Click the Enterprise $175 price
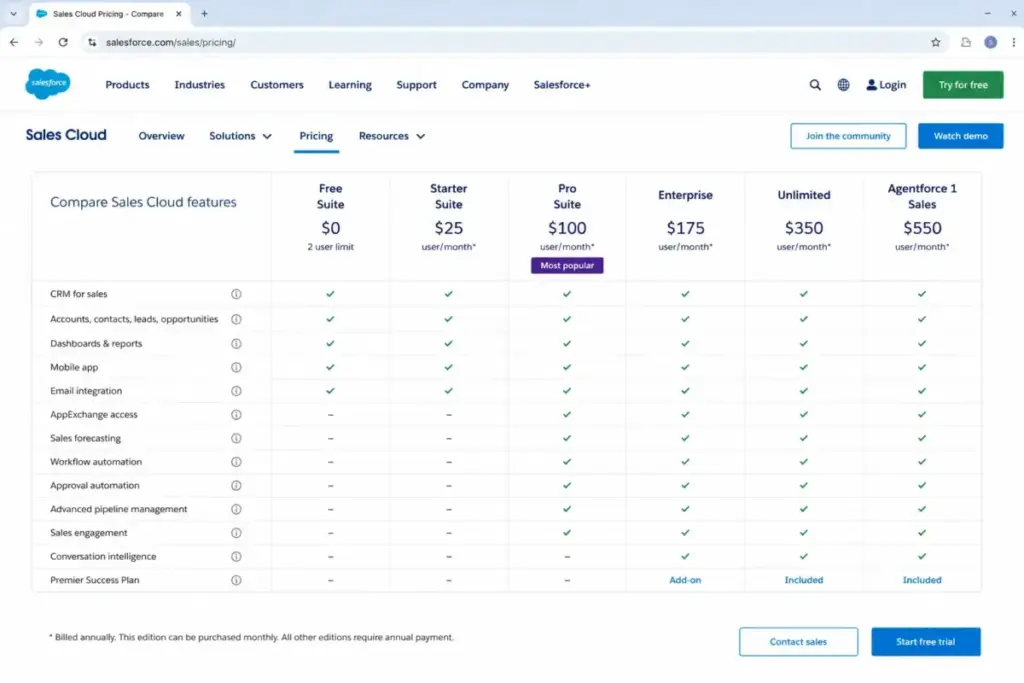 click(x=685, y=228)
